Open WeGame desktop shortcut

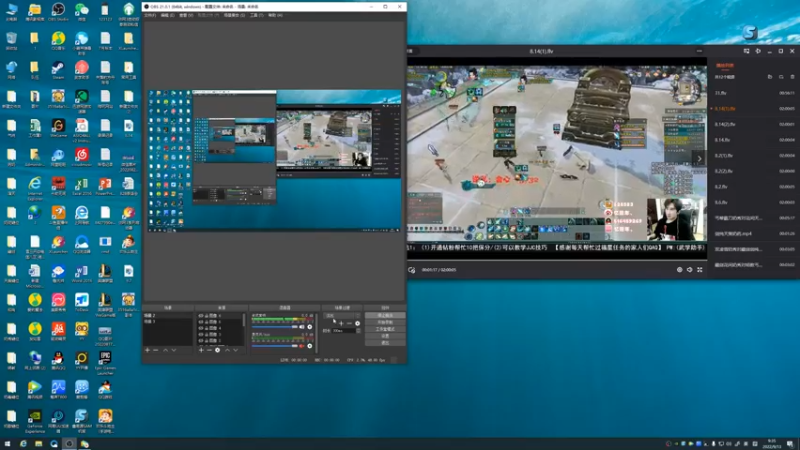click(x=58, y=128)
